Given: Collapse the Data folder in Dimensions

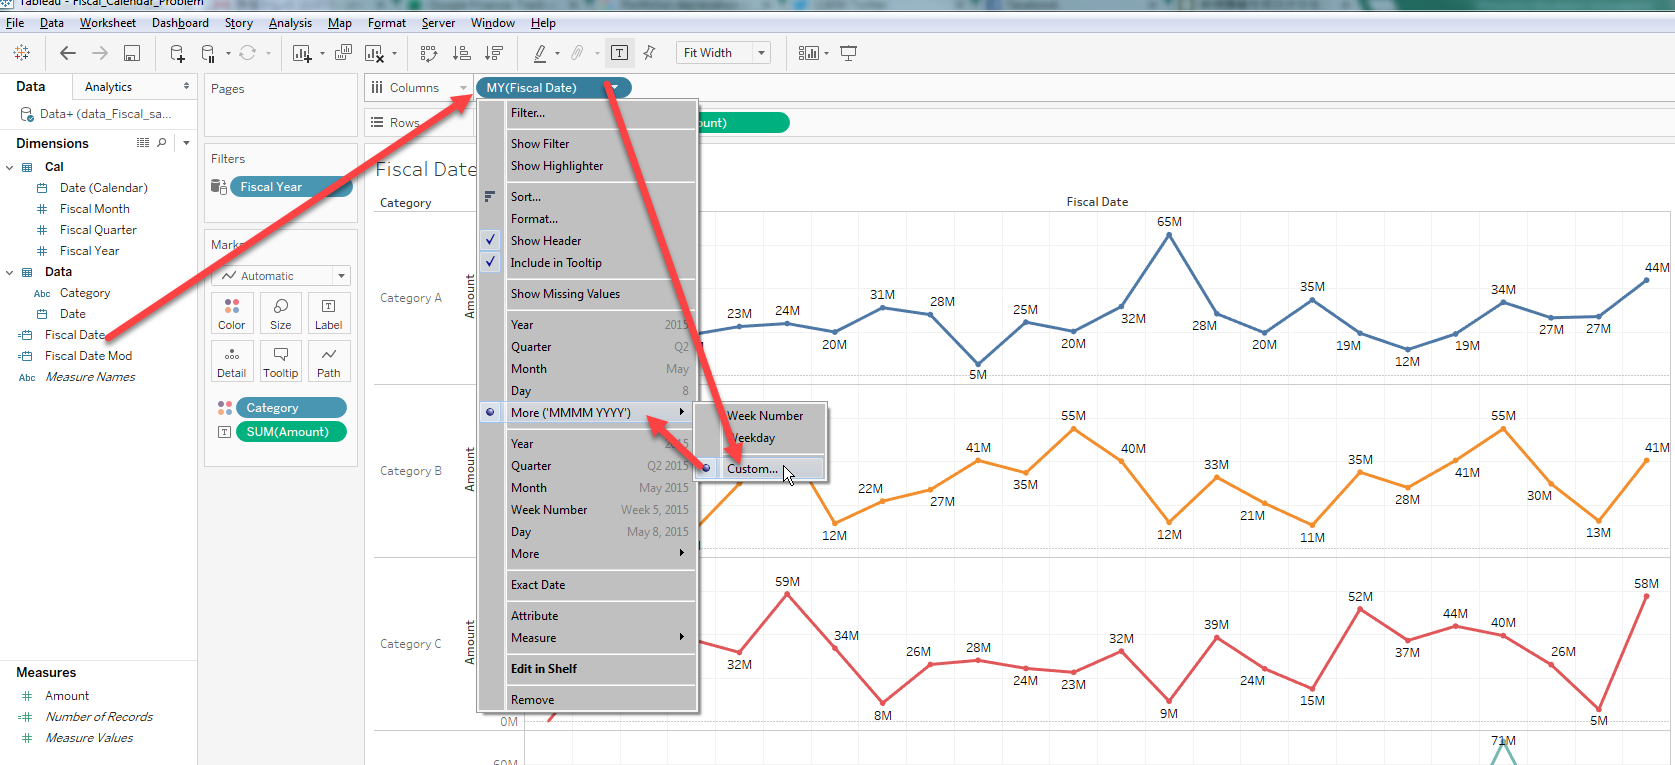Looking at the screenshot, I should 10,272.
